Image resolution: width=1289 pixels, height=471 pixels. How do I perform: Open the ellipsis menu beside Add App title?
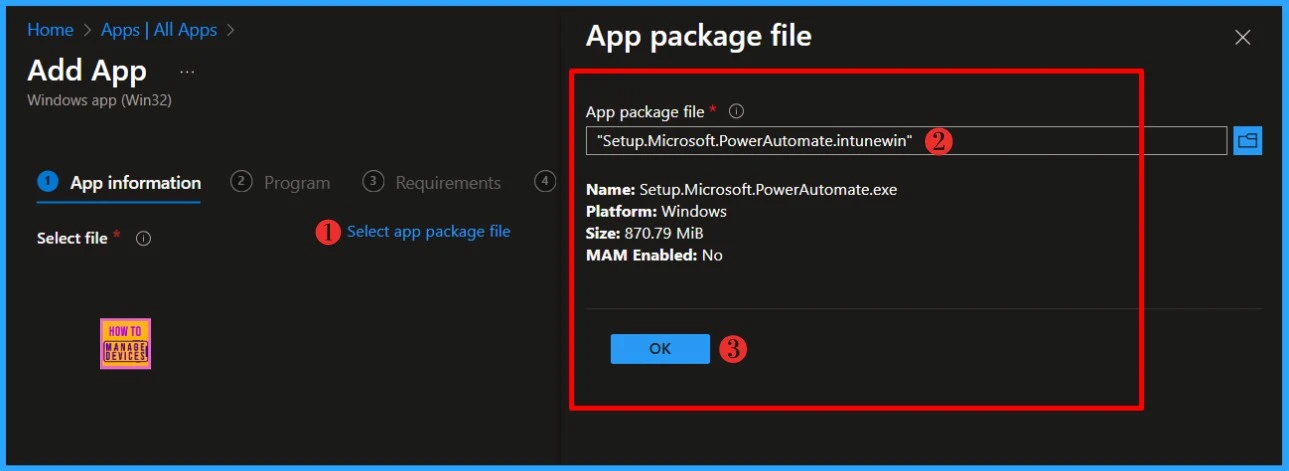click(187, 72)
